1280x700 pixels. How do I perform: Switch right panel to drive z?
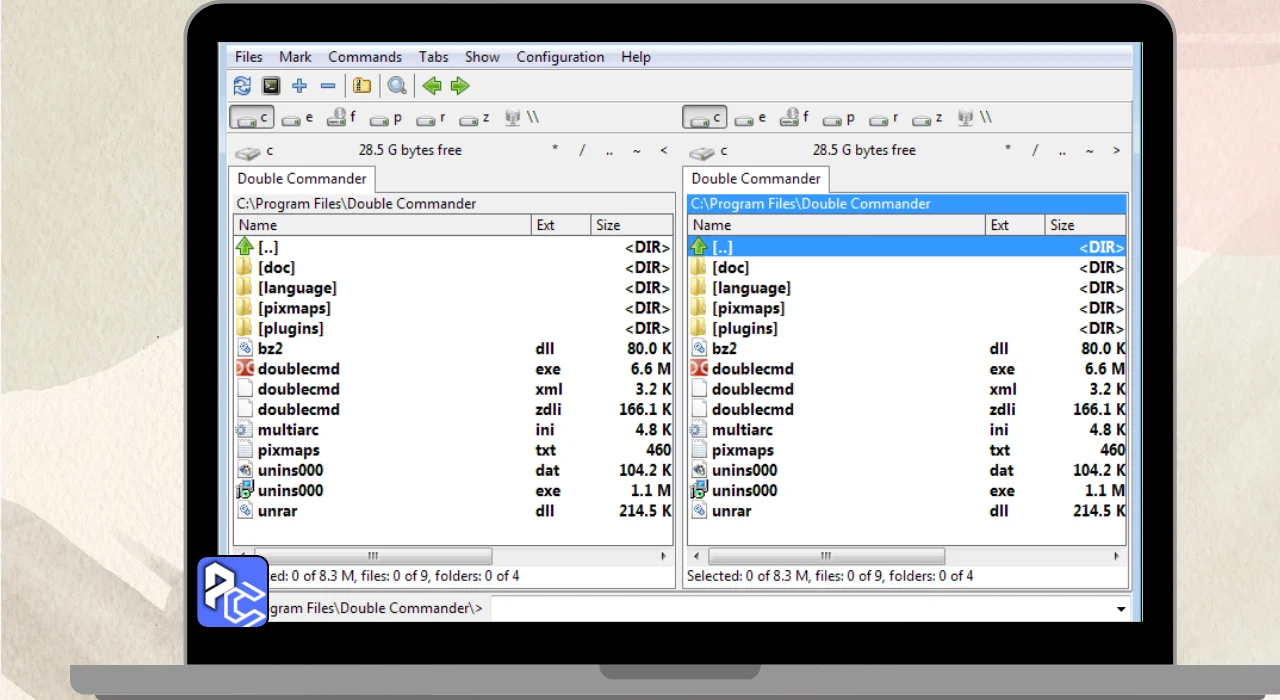tap(927, 118)
